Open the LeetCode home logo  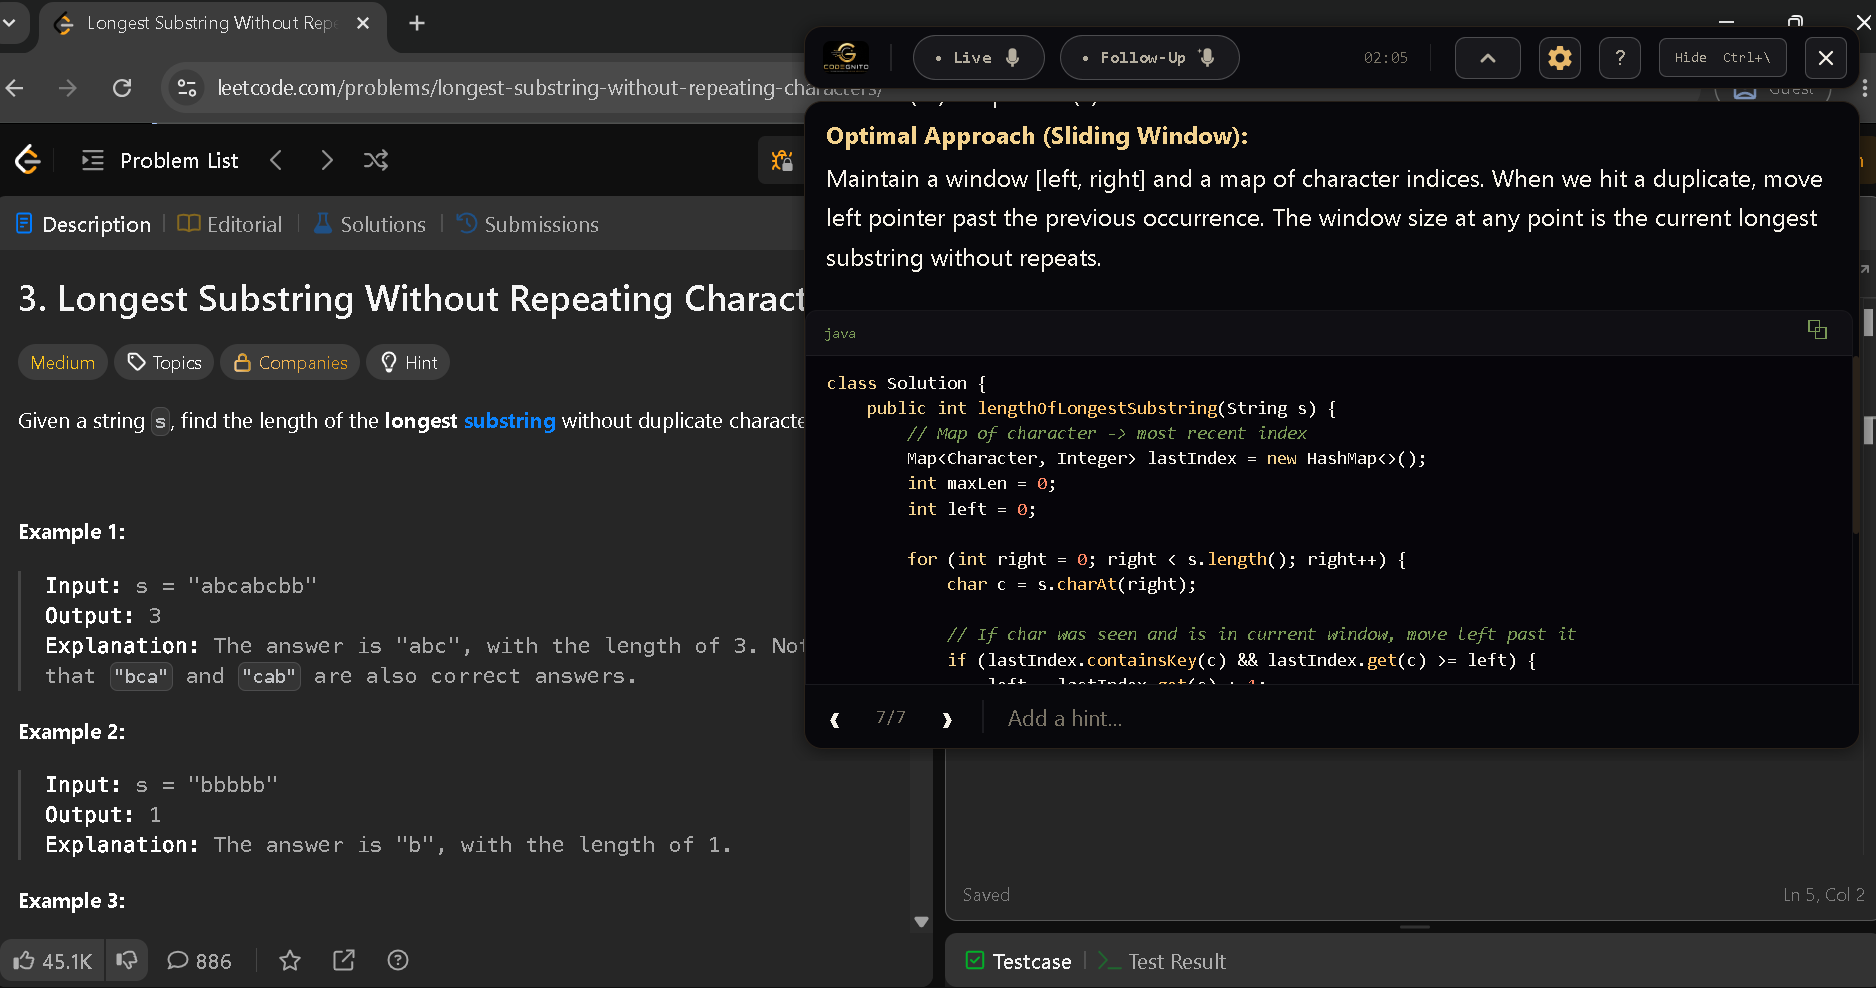click(x=28, y=159)
